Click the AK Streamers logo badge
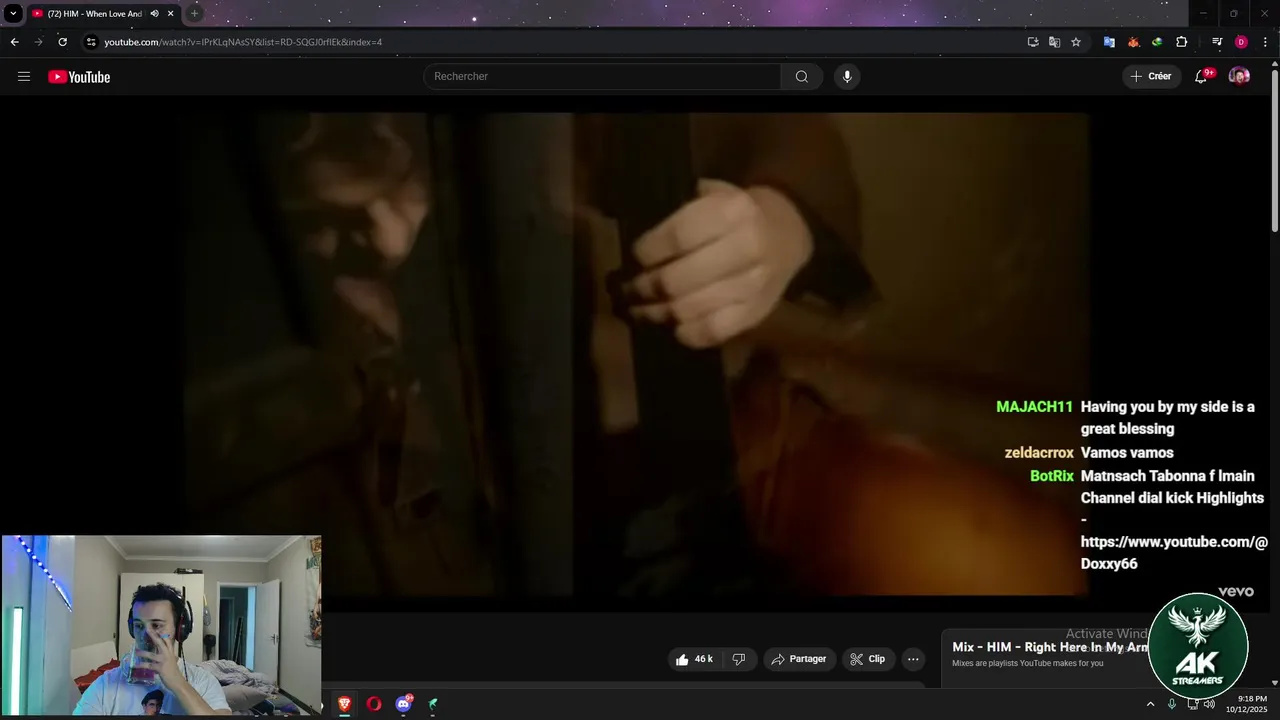Image resolution: width=1280 pixels, height=720 pixels. click(1198, 645)
